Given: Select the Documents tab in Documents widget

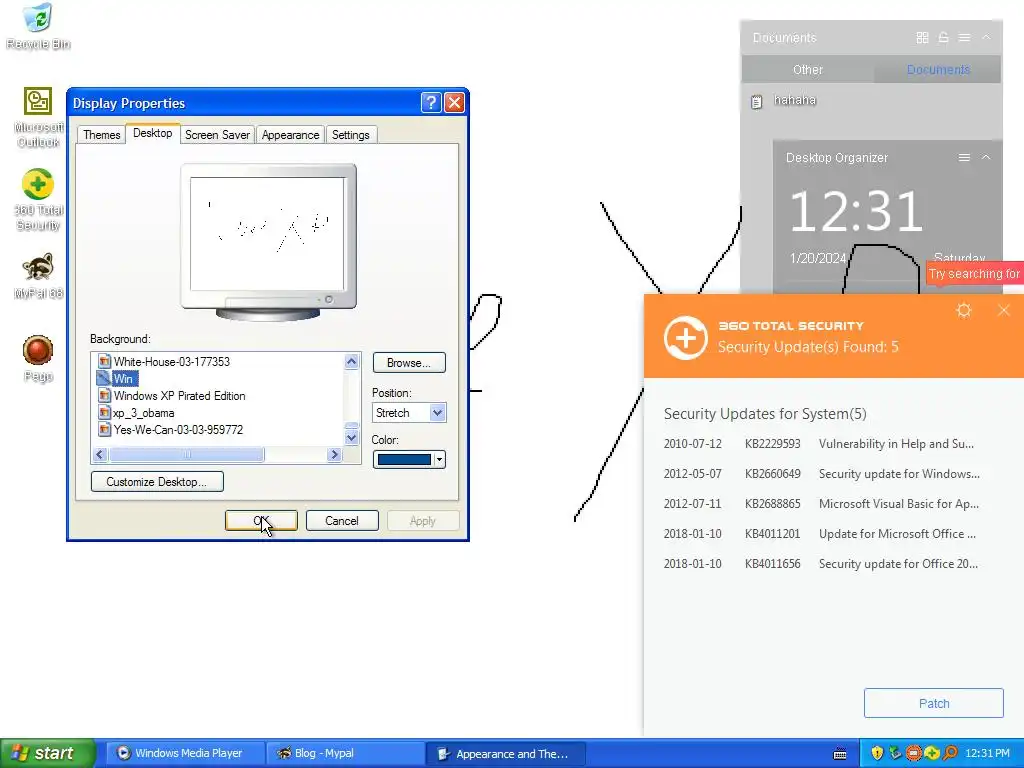Looking at the screenshot, I should [938, 69].
